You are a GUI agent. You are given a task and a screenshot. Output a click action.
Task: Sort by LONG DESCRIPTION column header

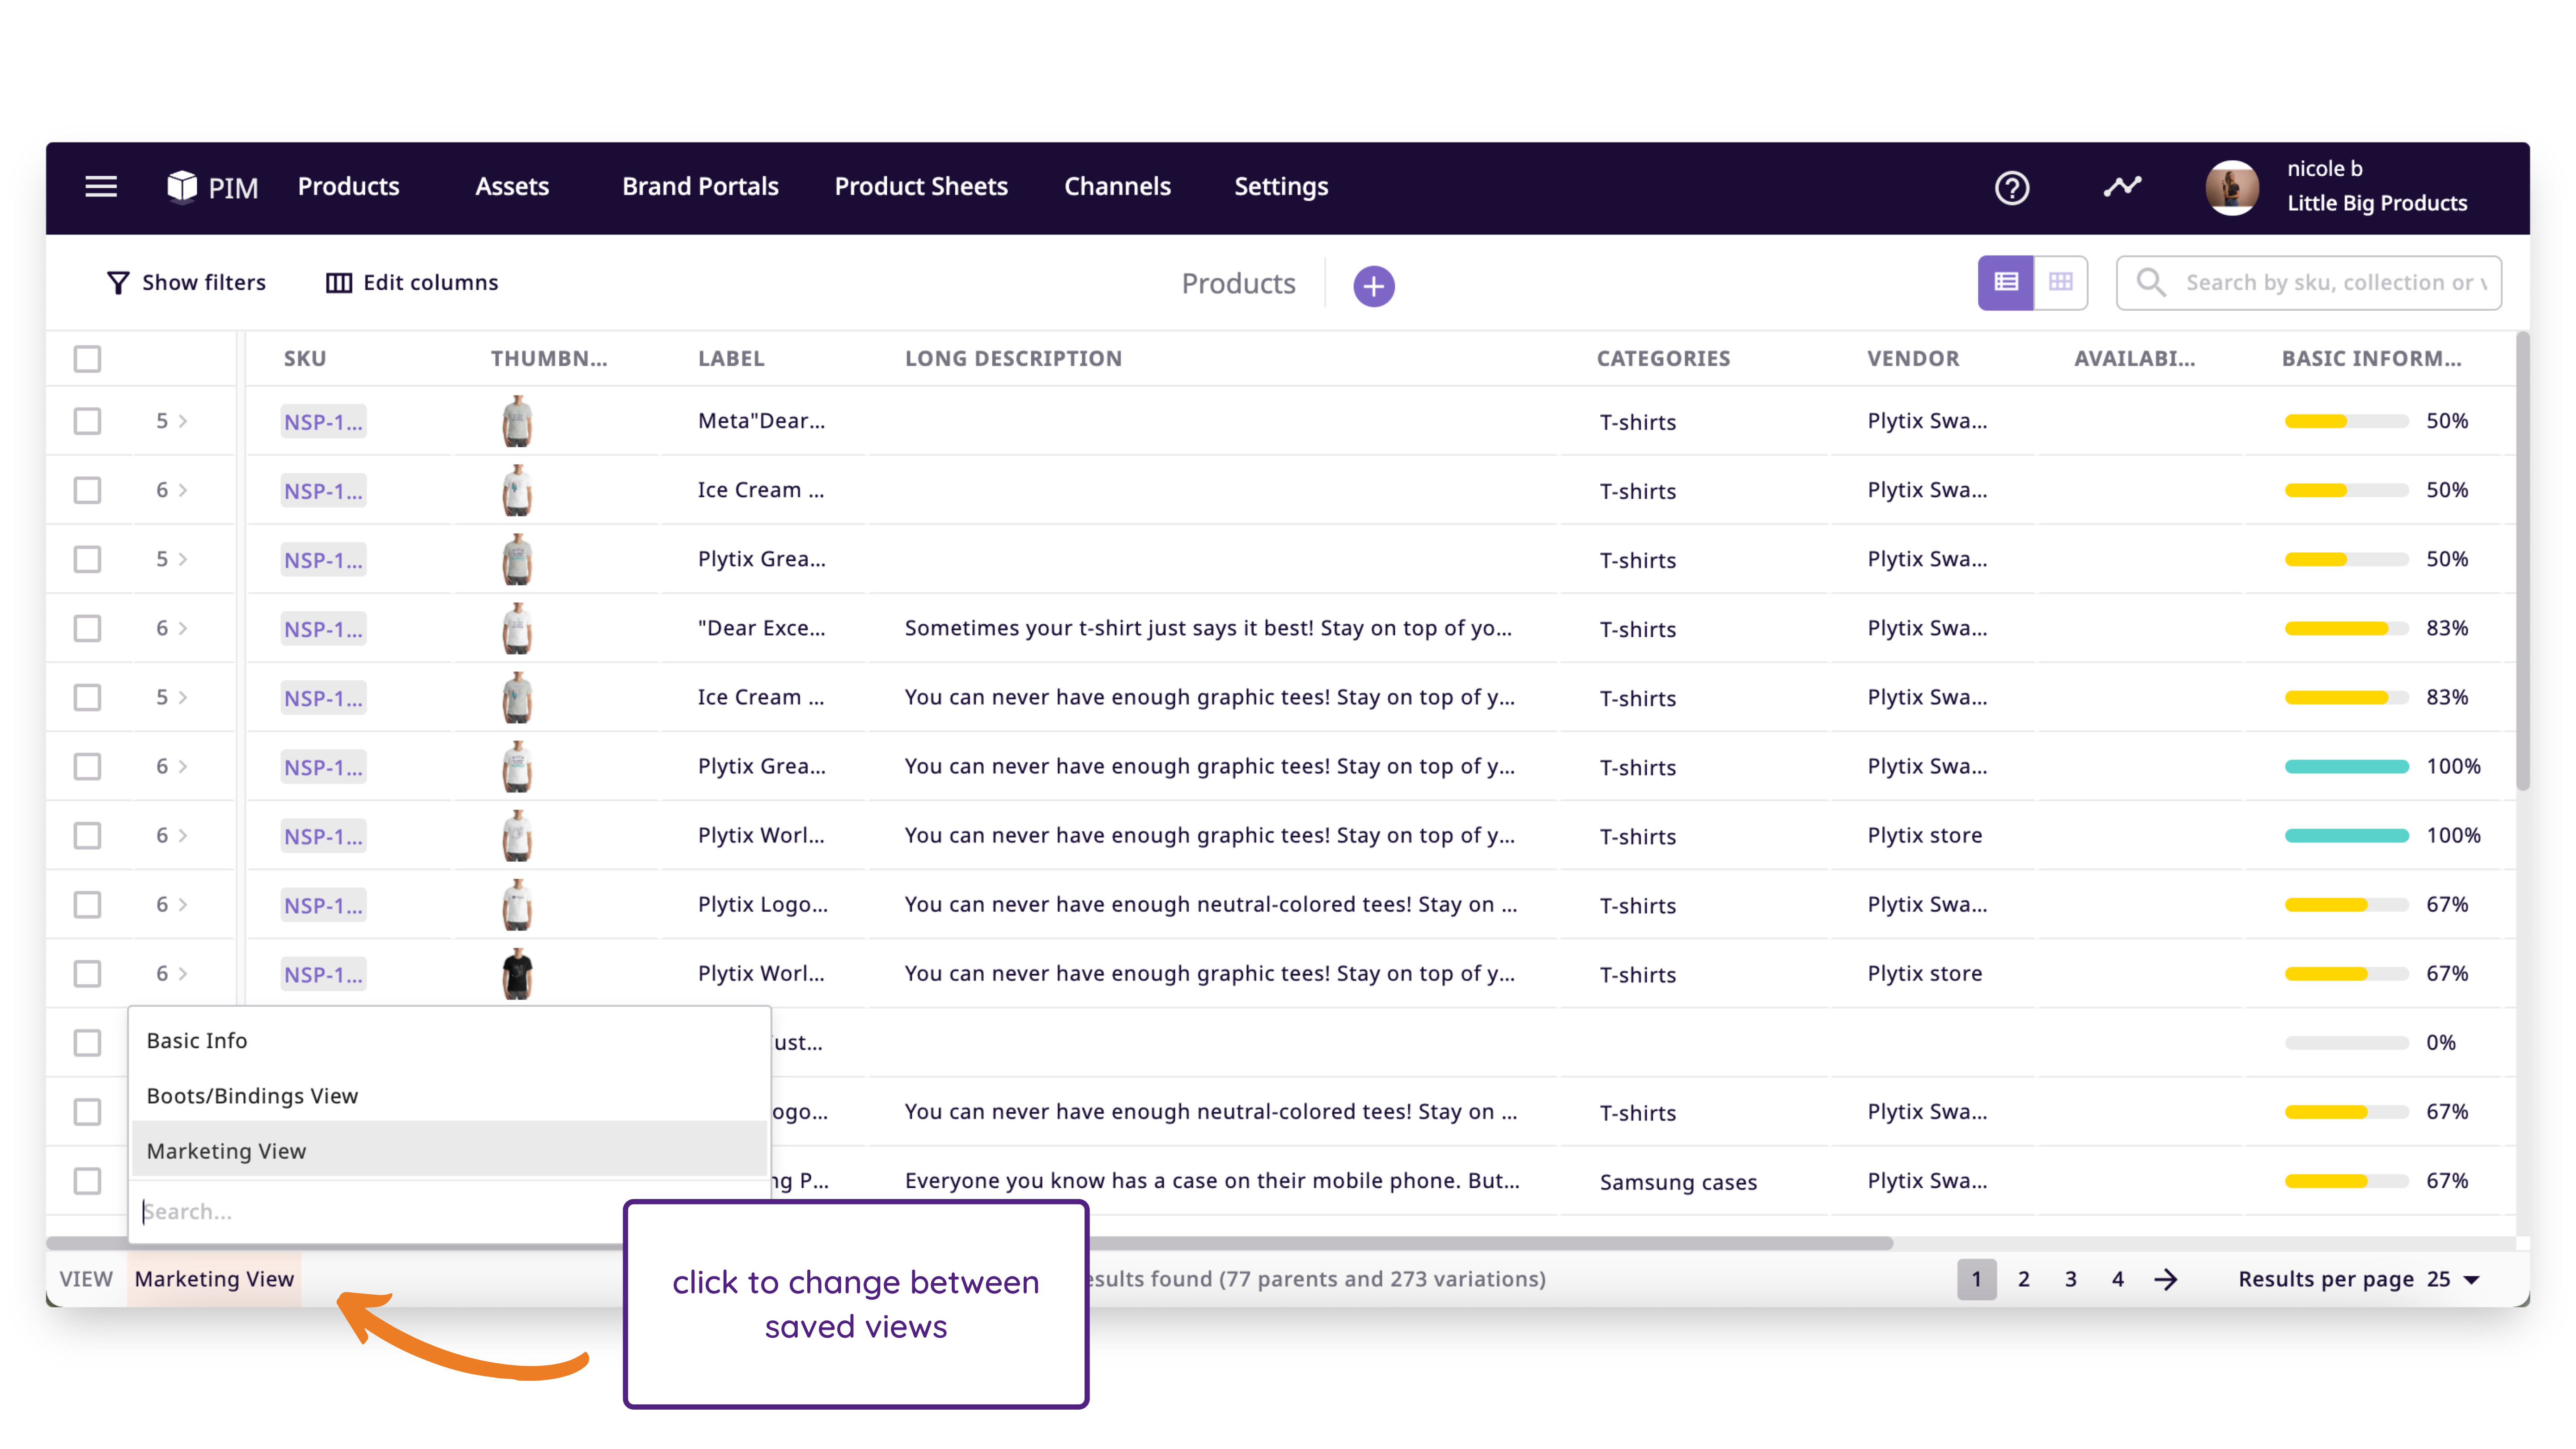[1013, 359]
